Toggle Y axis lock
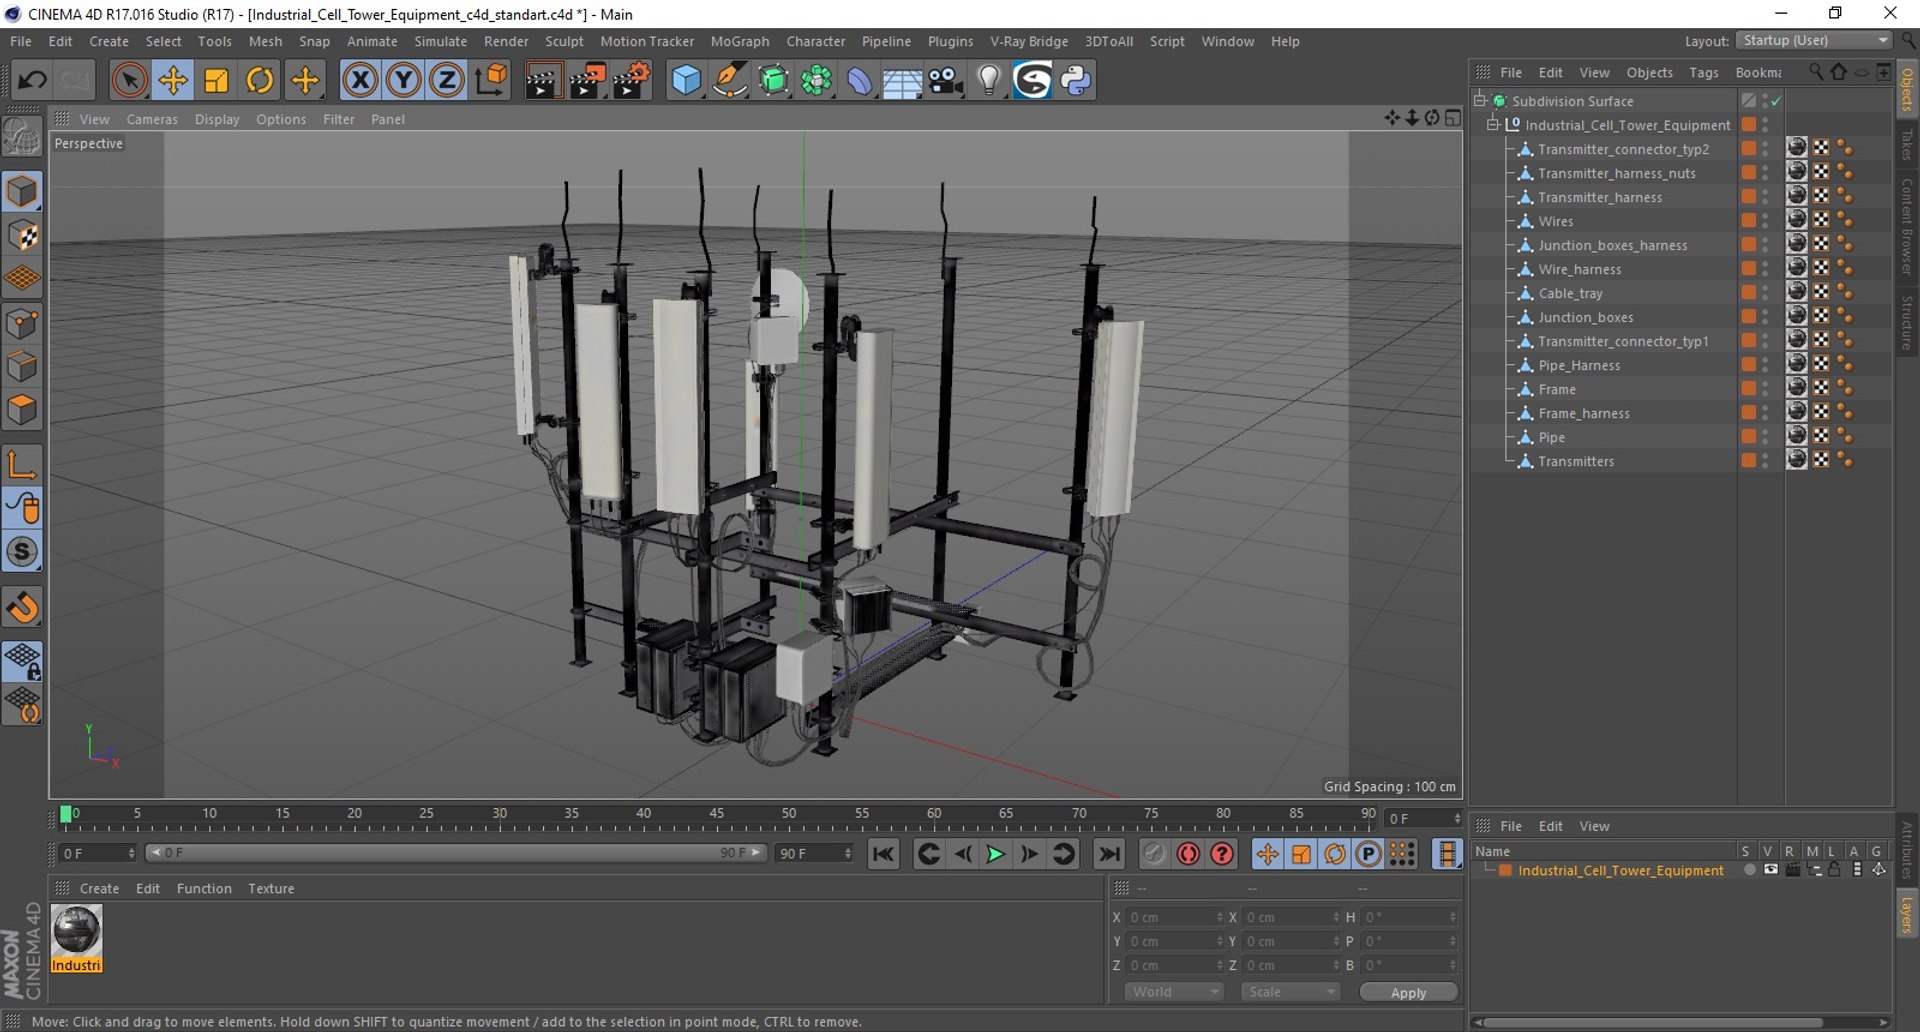The height and width of the screenshot is (1032, 1920). (x=403, y=80)
